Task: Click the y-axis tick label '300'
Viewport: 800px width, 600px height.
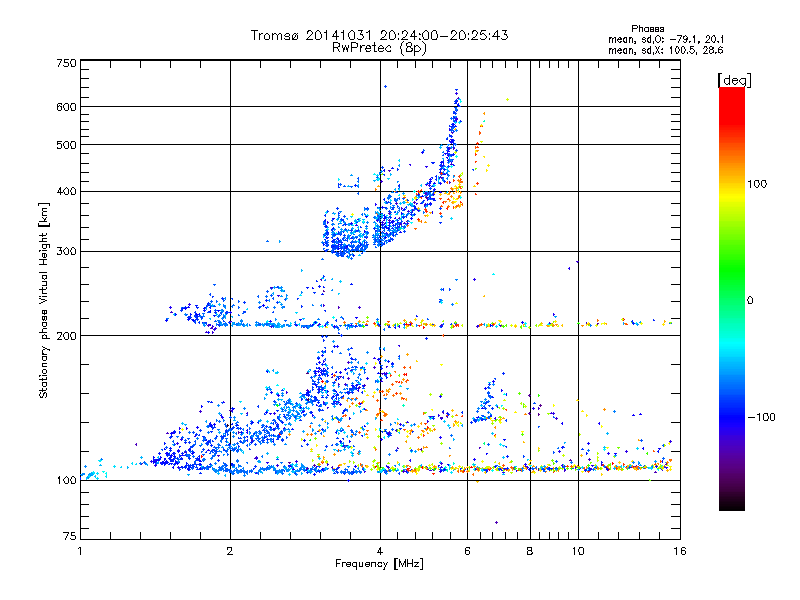Action: [66, 252]
